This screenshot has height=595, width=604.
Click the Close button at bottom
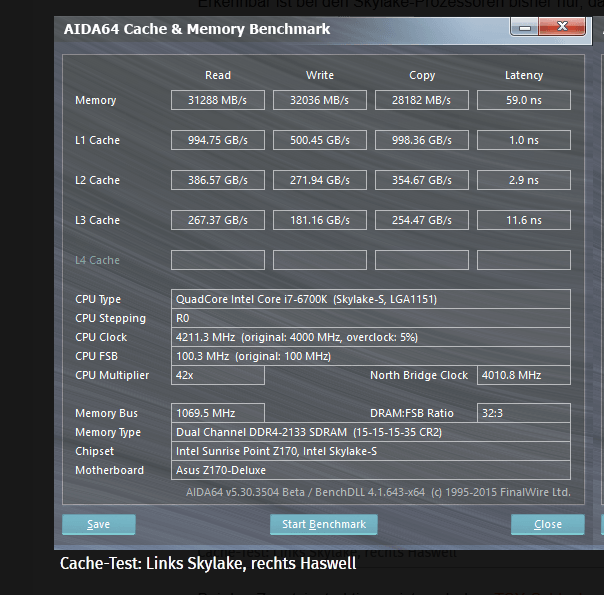tap(547, 524)
